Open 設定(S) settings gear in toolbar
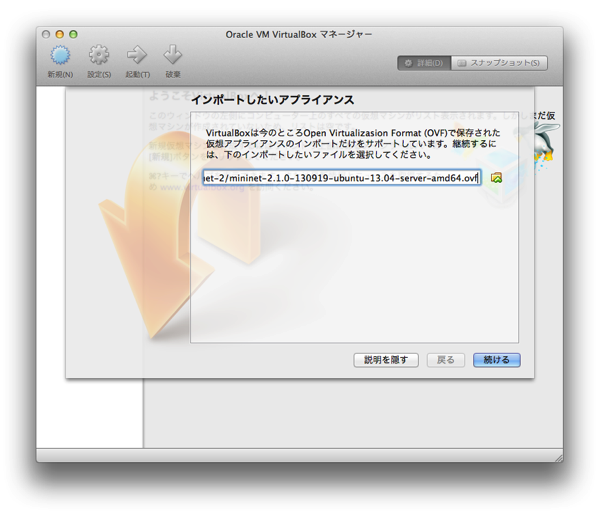Image resolution: width=600 pixels, height=511 pixels. (99, 56)
